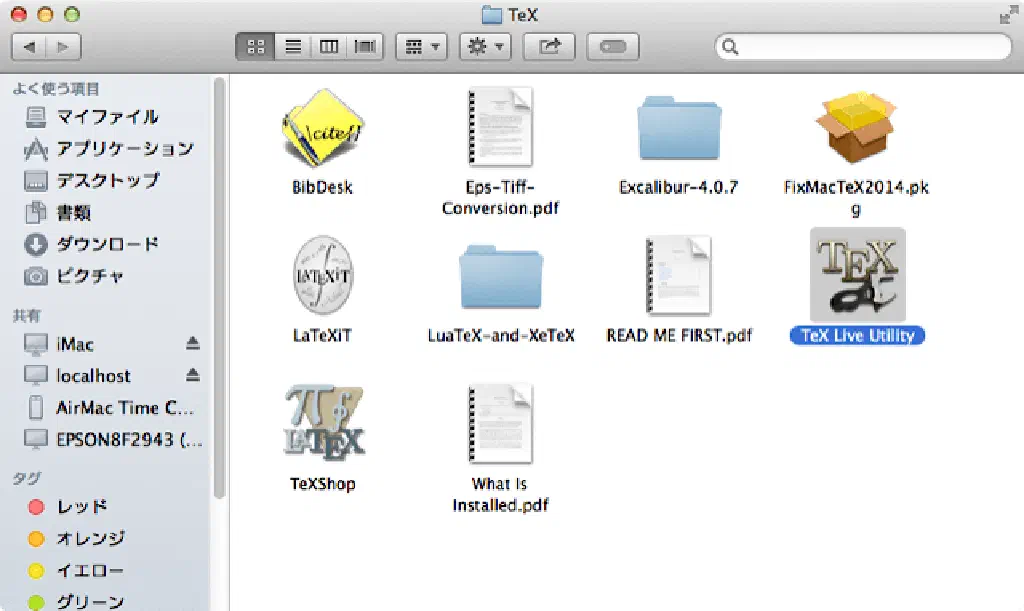This screenshot has height=611, width=1024.
Task: Switch to icon view mode
Action: click(x=254, y=46)
